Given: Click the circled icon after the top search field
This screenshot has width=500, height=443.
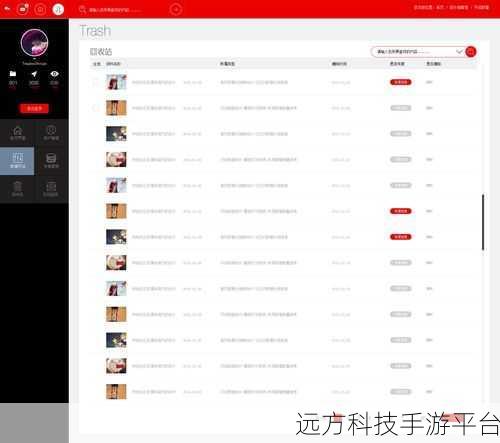Looking at the screenshot, I should coord(176,9).
